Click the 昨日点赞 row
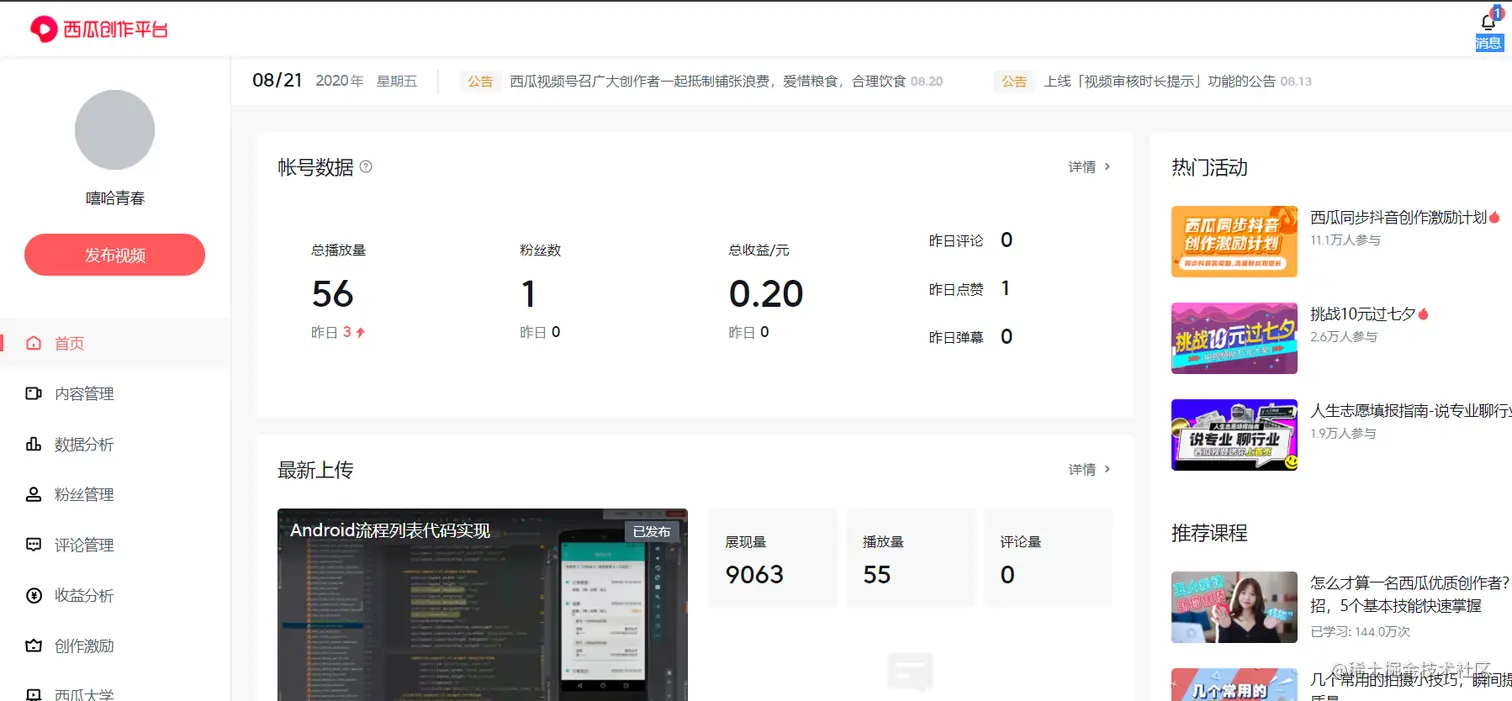The width and height of the screenshot is (1512, 701). coord(970,289)
